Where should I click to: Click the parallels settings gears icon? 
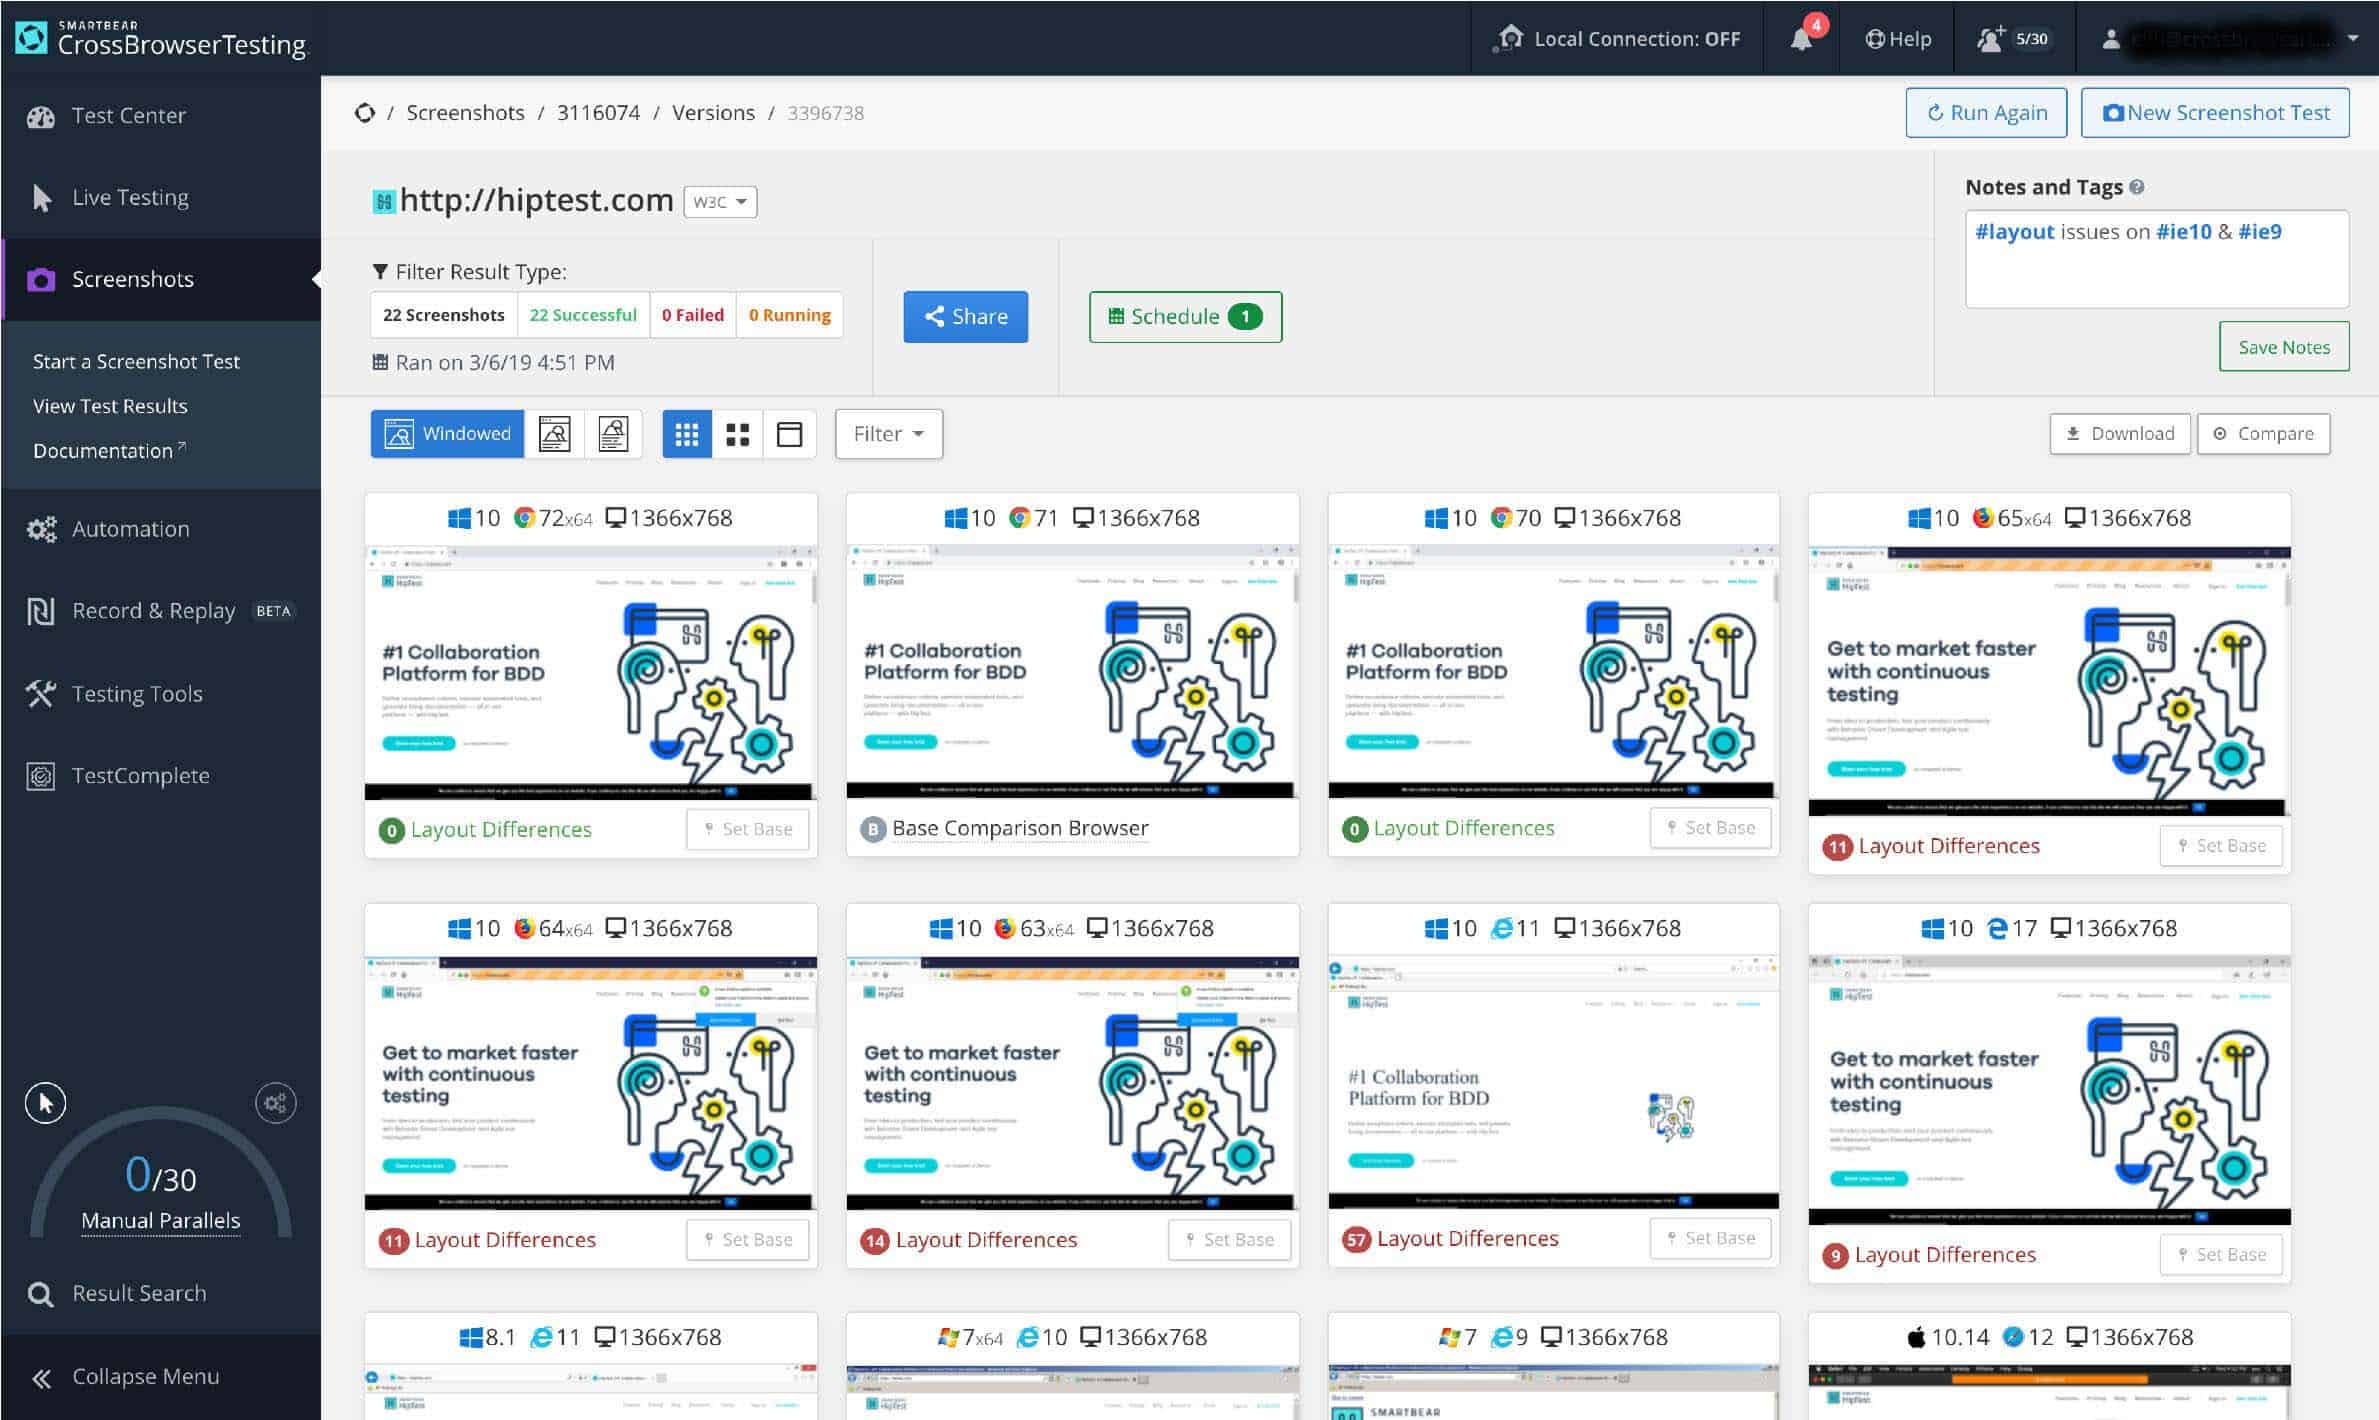click(x=276, y=1103)
